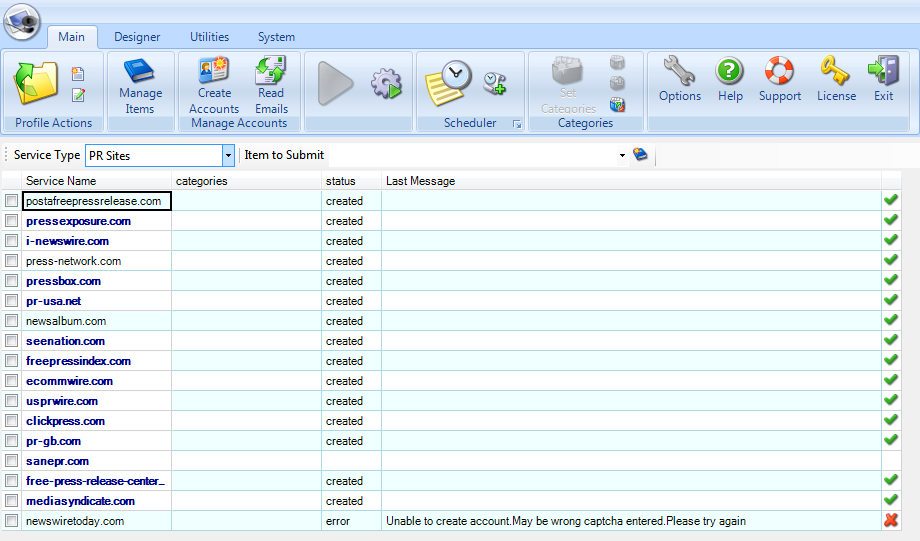The width and height of the screenshot is (920, 541).
Task: Select the sanepr.com service name
Action: coord(57,461)
